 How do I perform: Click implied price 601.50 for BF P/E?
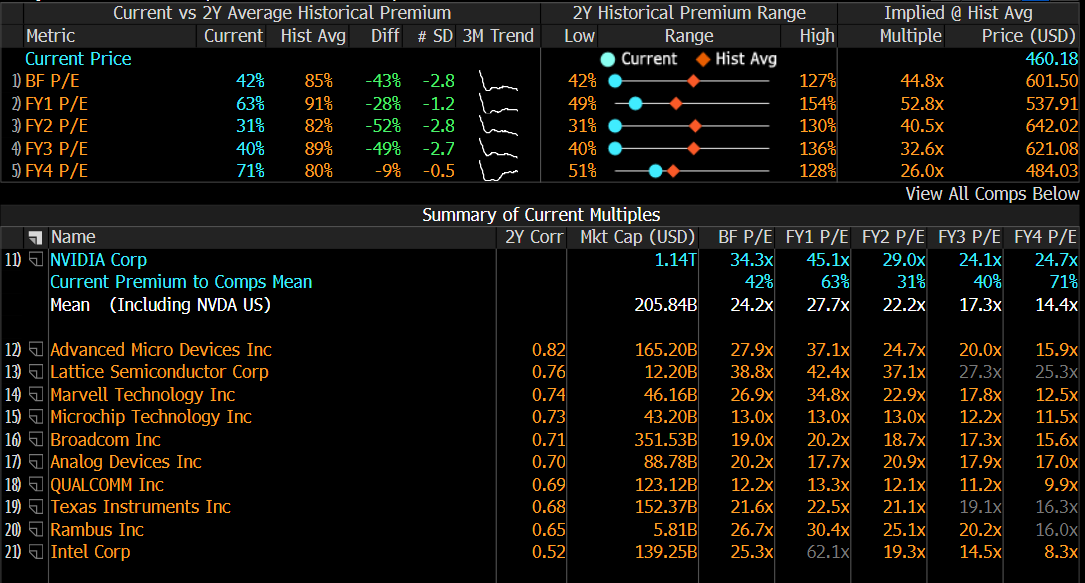1052,82
